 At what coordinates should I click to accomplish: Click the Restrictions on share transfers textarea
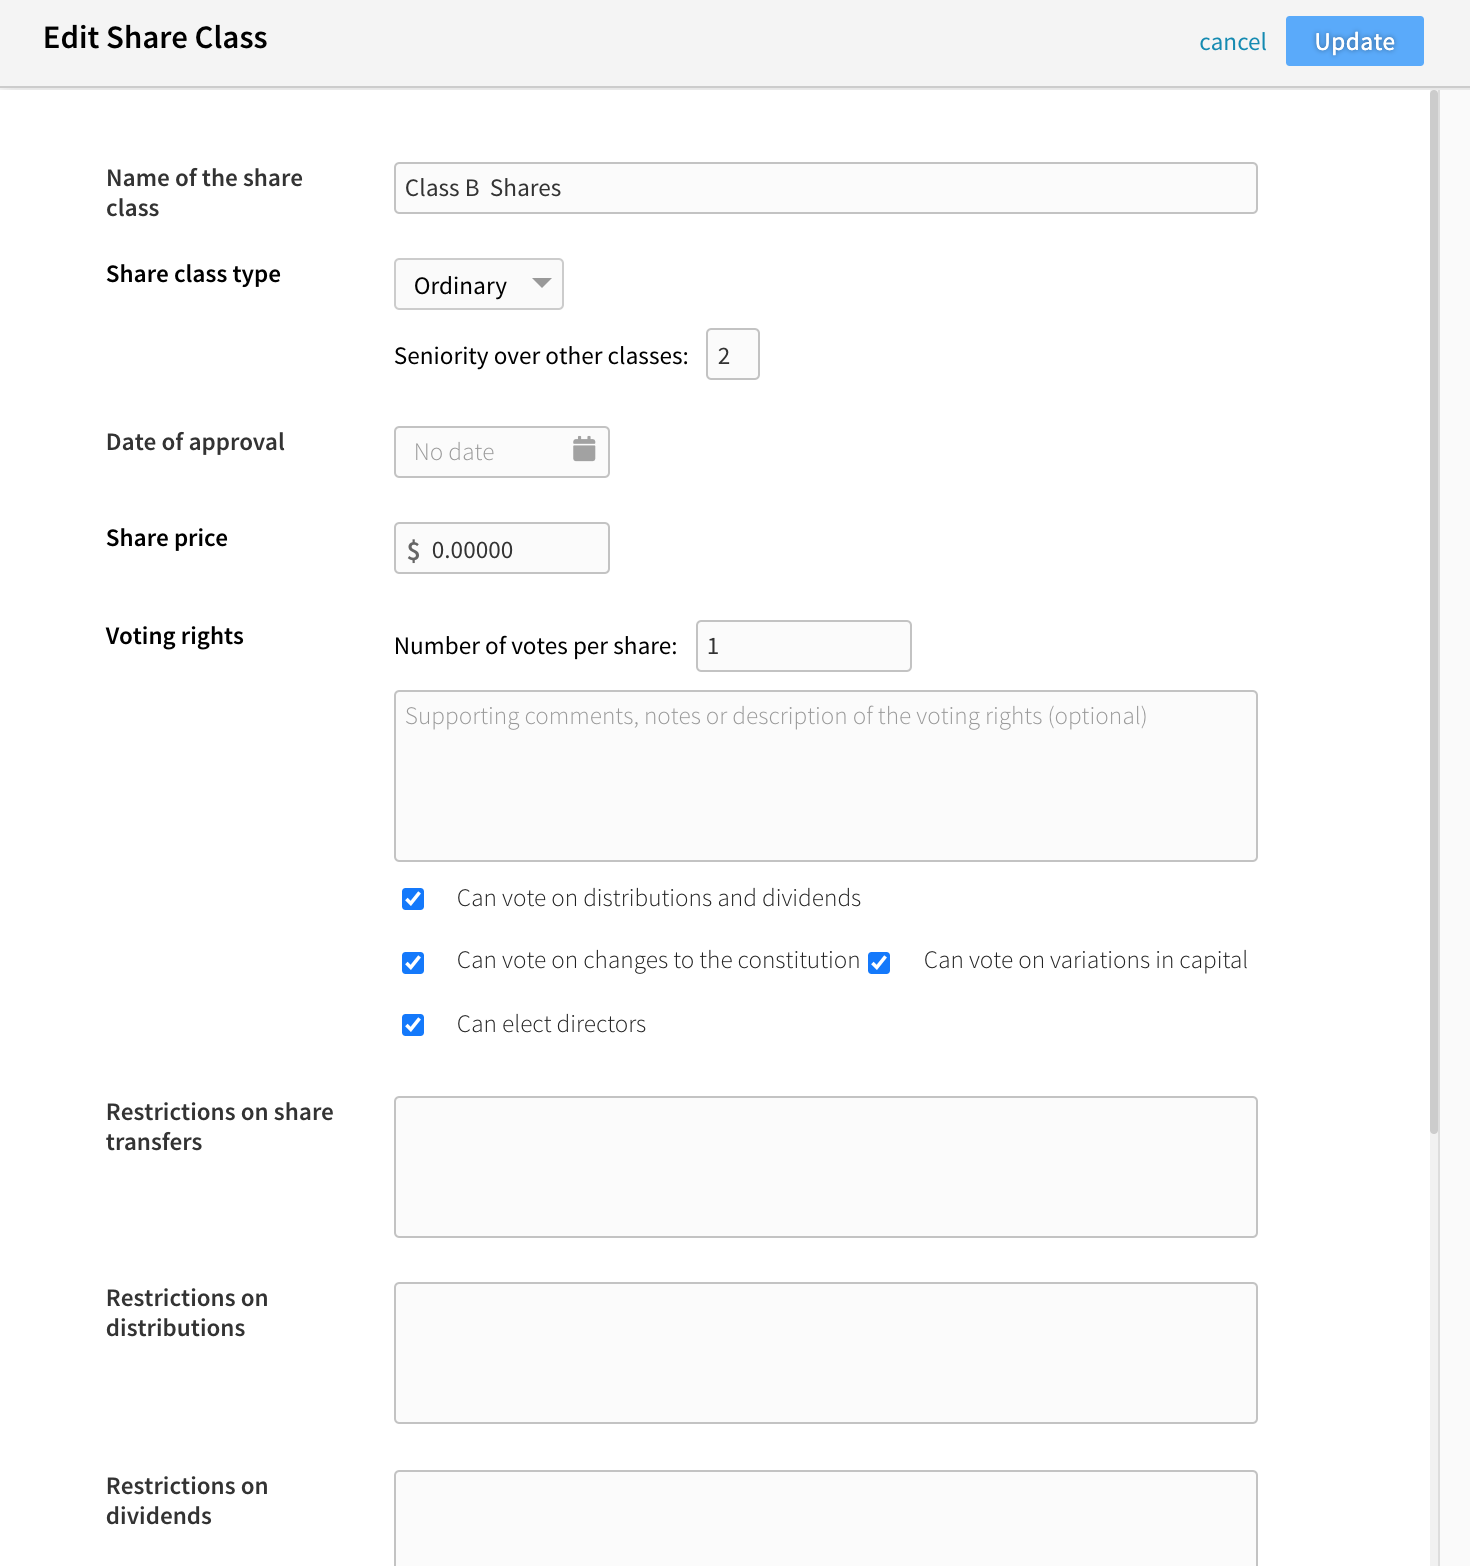(826, 1167)
